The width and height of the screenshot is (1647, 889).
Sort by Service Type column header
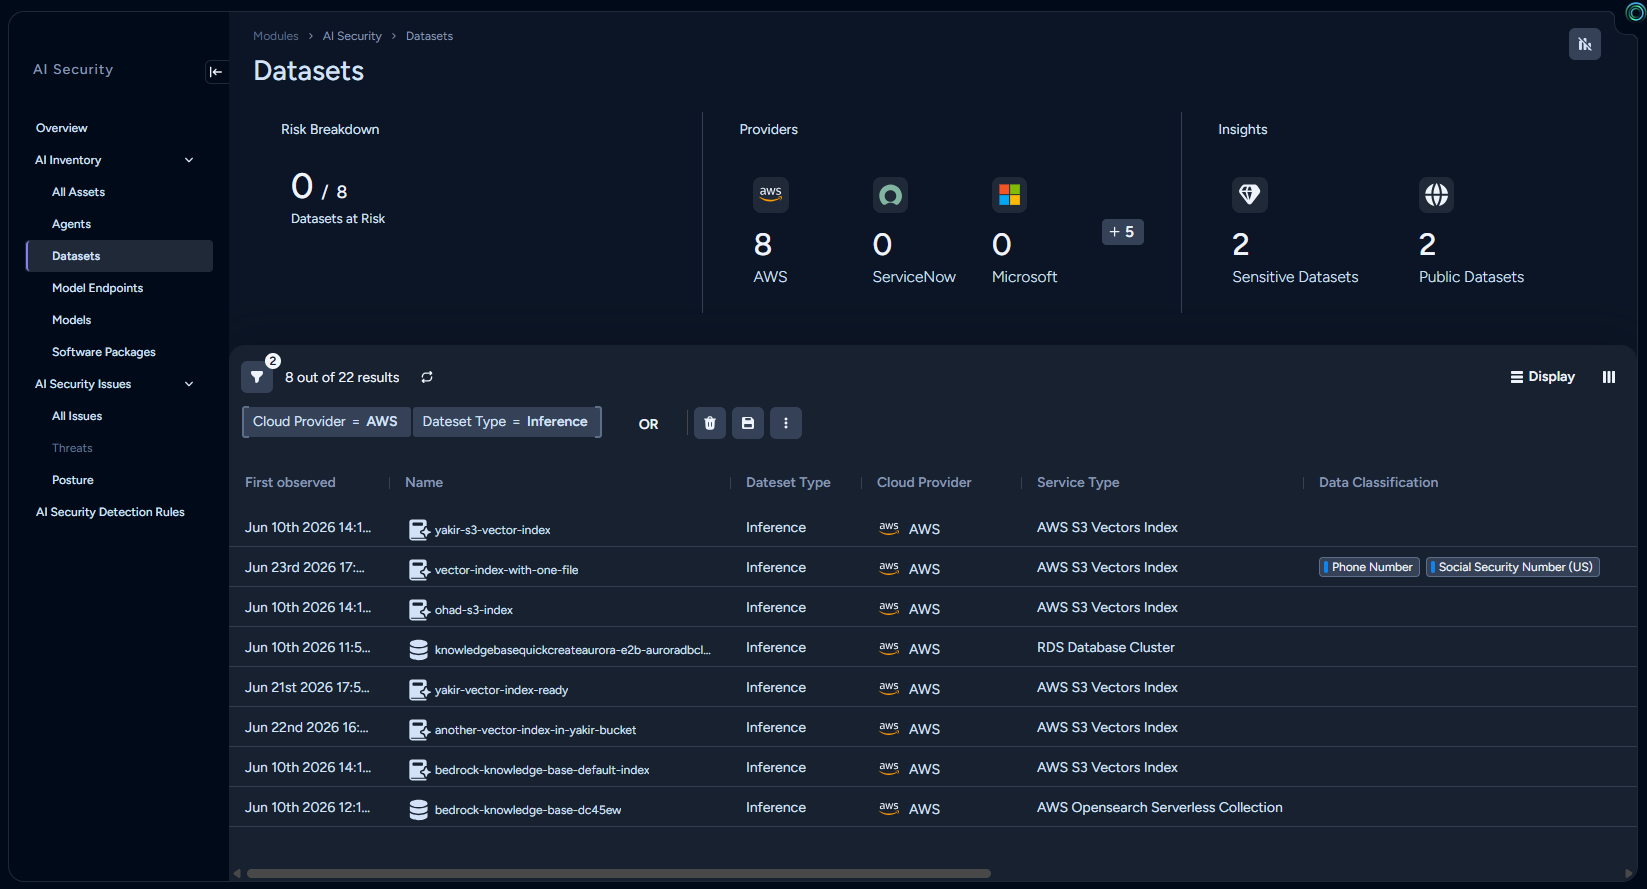[x=1078, y=482]
